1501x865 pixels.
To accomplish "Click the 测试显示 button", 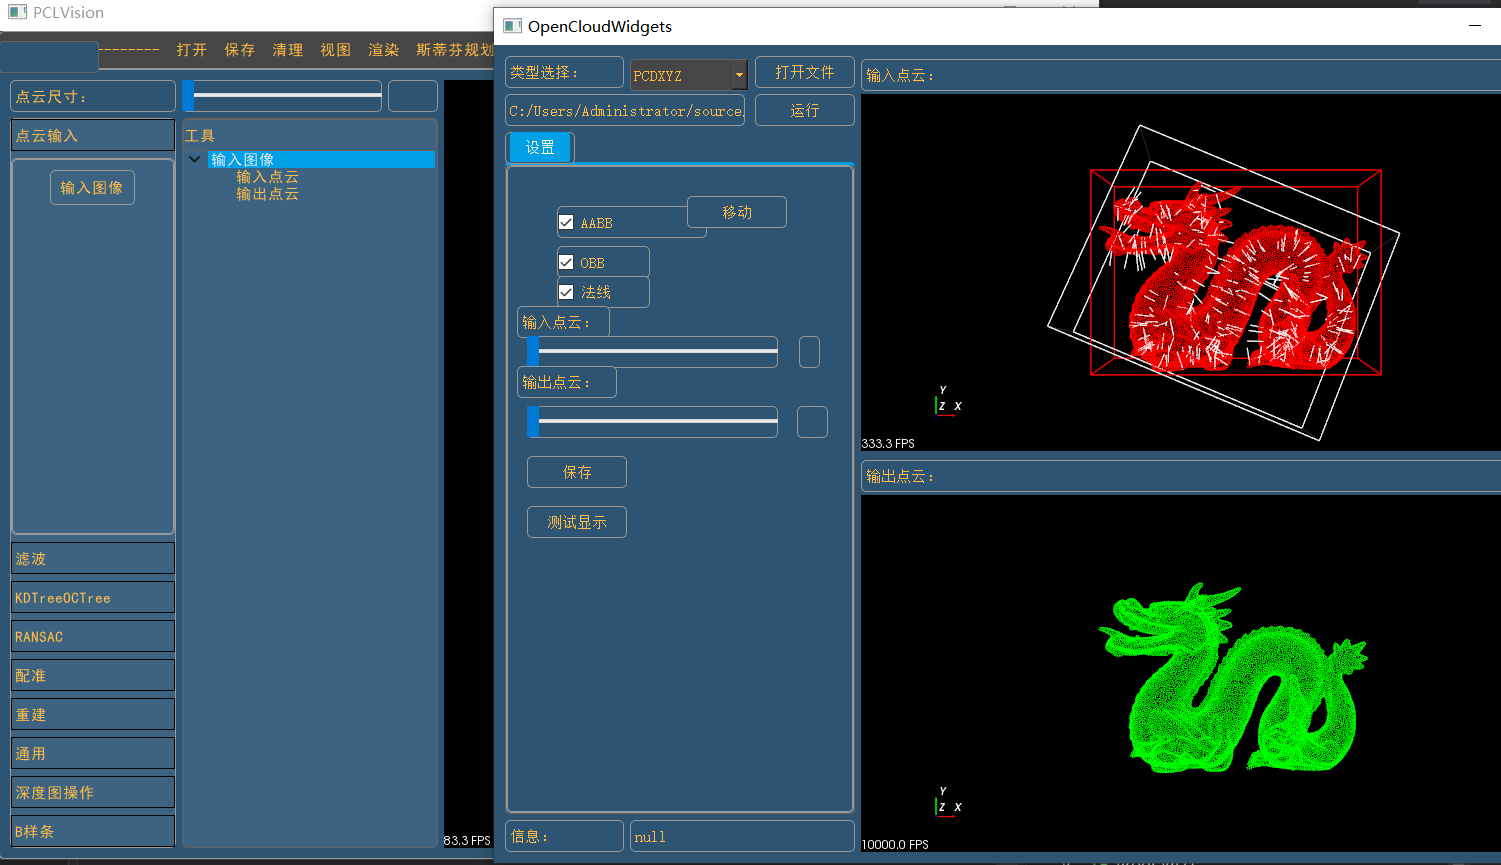I will [x=577, y=522].
